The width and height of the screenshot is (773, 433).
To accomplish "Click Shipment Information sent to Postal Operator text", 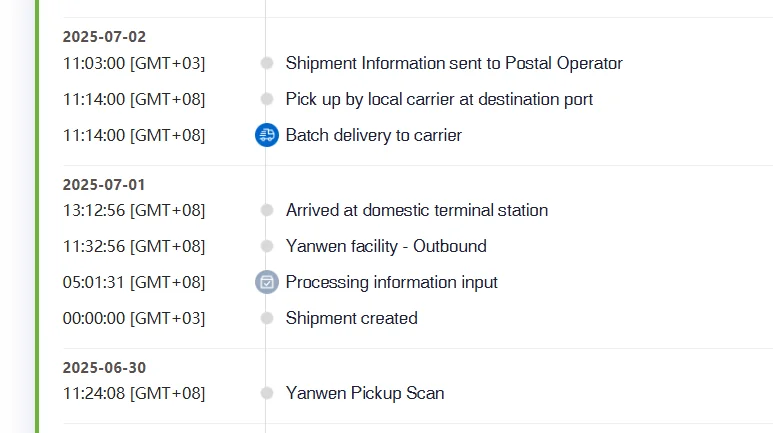I will coord(454,63).
